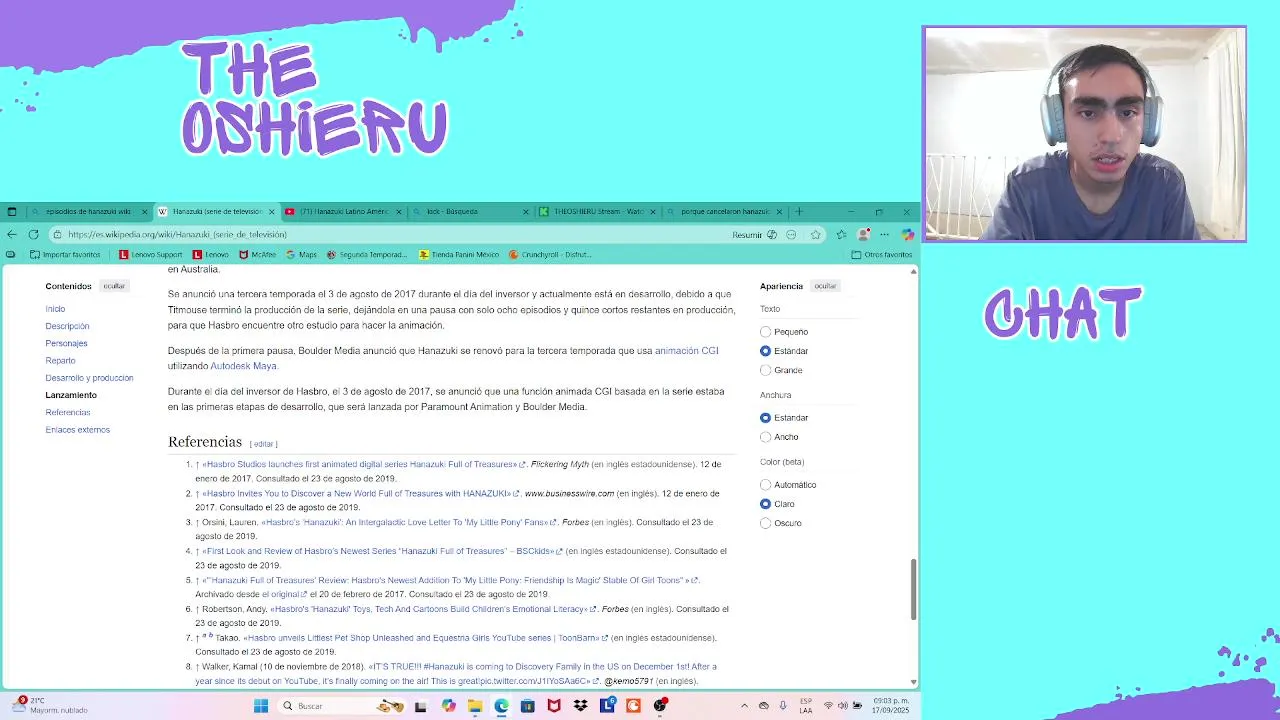Viewport: 1280px width, 720px height.
Task: Open clock showing 17/09/2025
Action: (x=891, y=705)
